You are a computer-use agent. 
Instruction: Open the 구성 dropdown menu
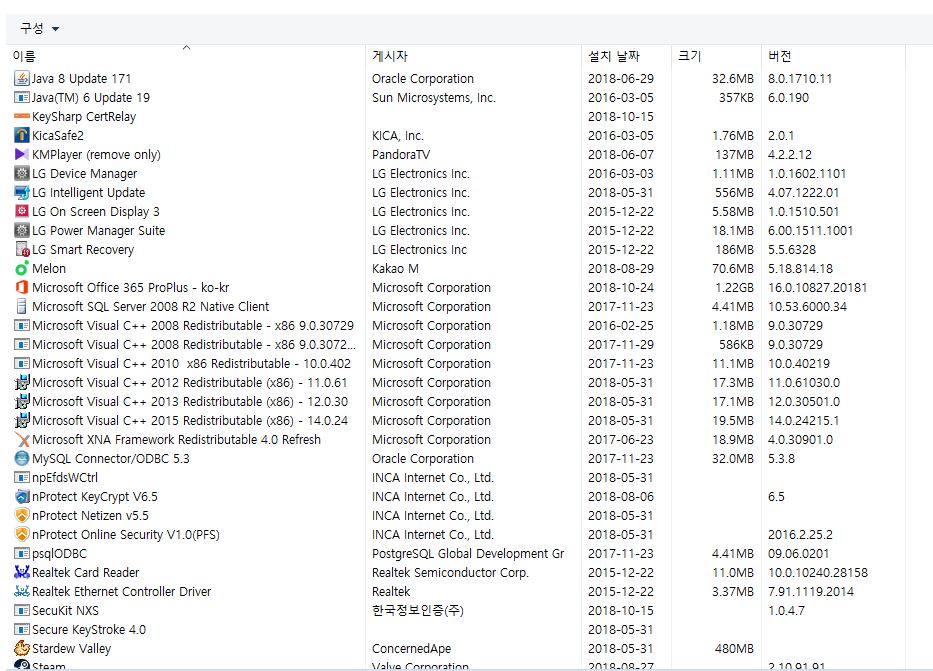(40, 28)
